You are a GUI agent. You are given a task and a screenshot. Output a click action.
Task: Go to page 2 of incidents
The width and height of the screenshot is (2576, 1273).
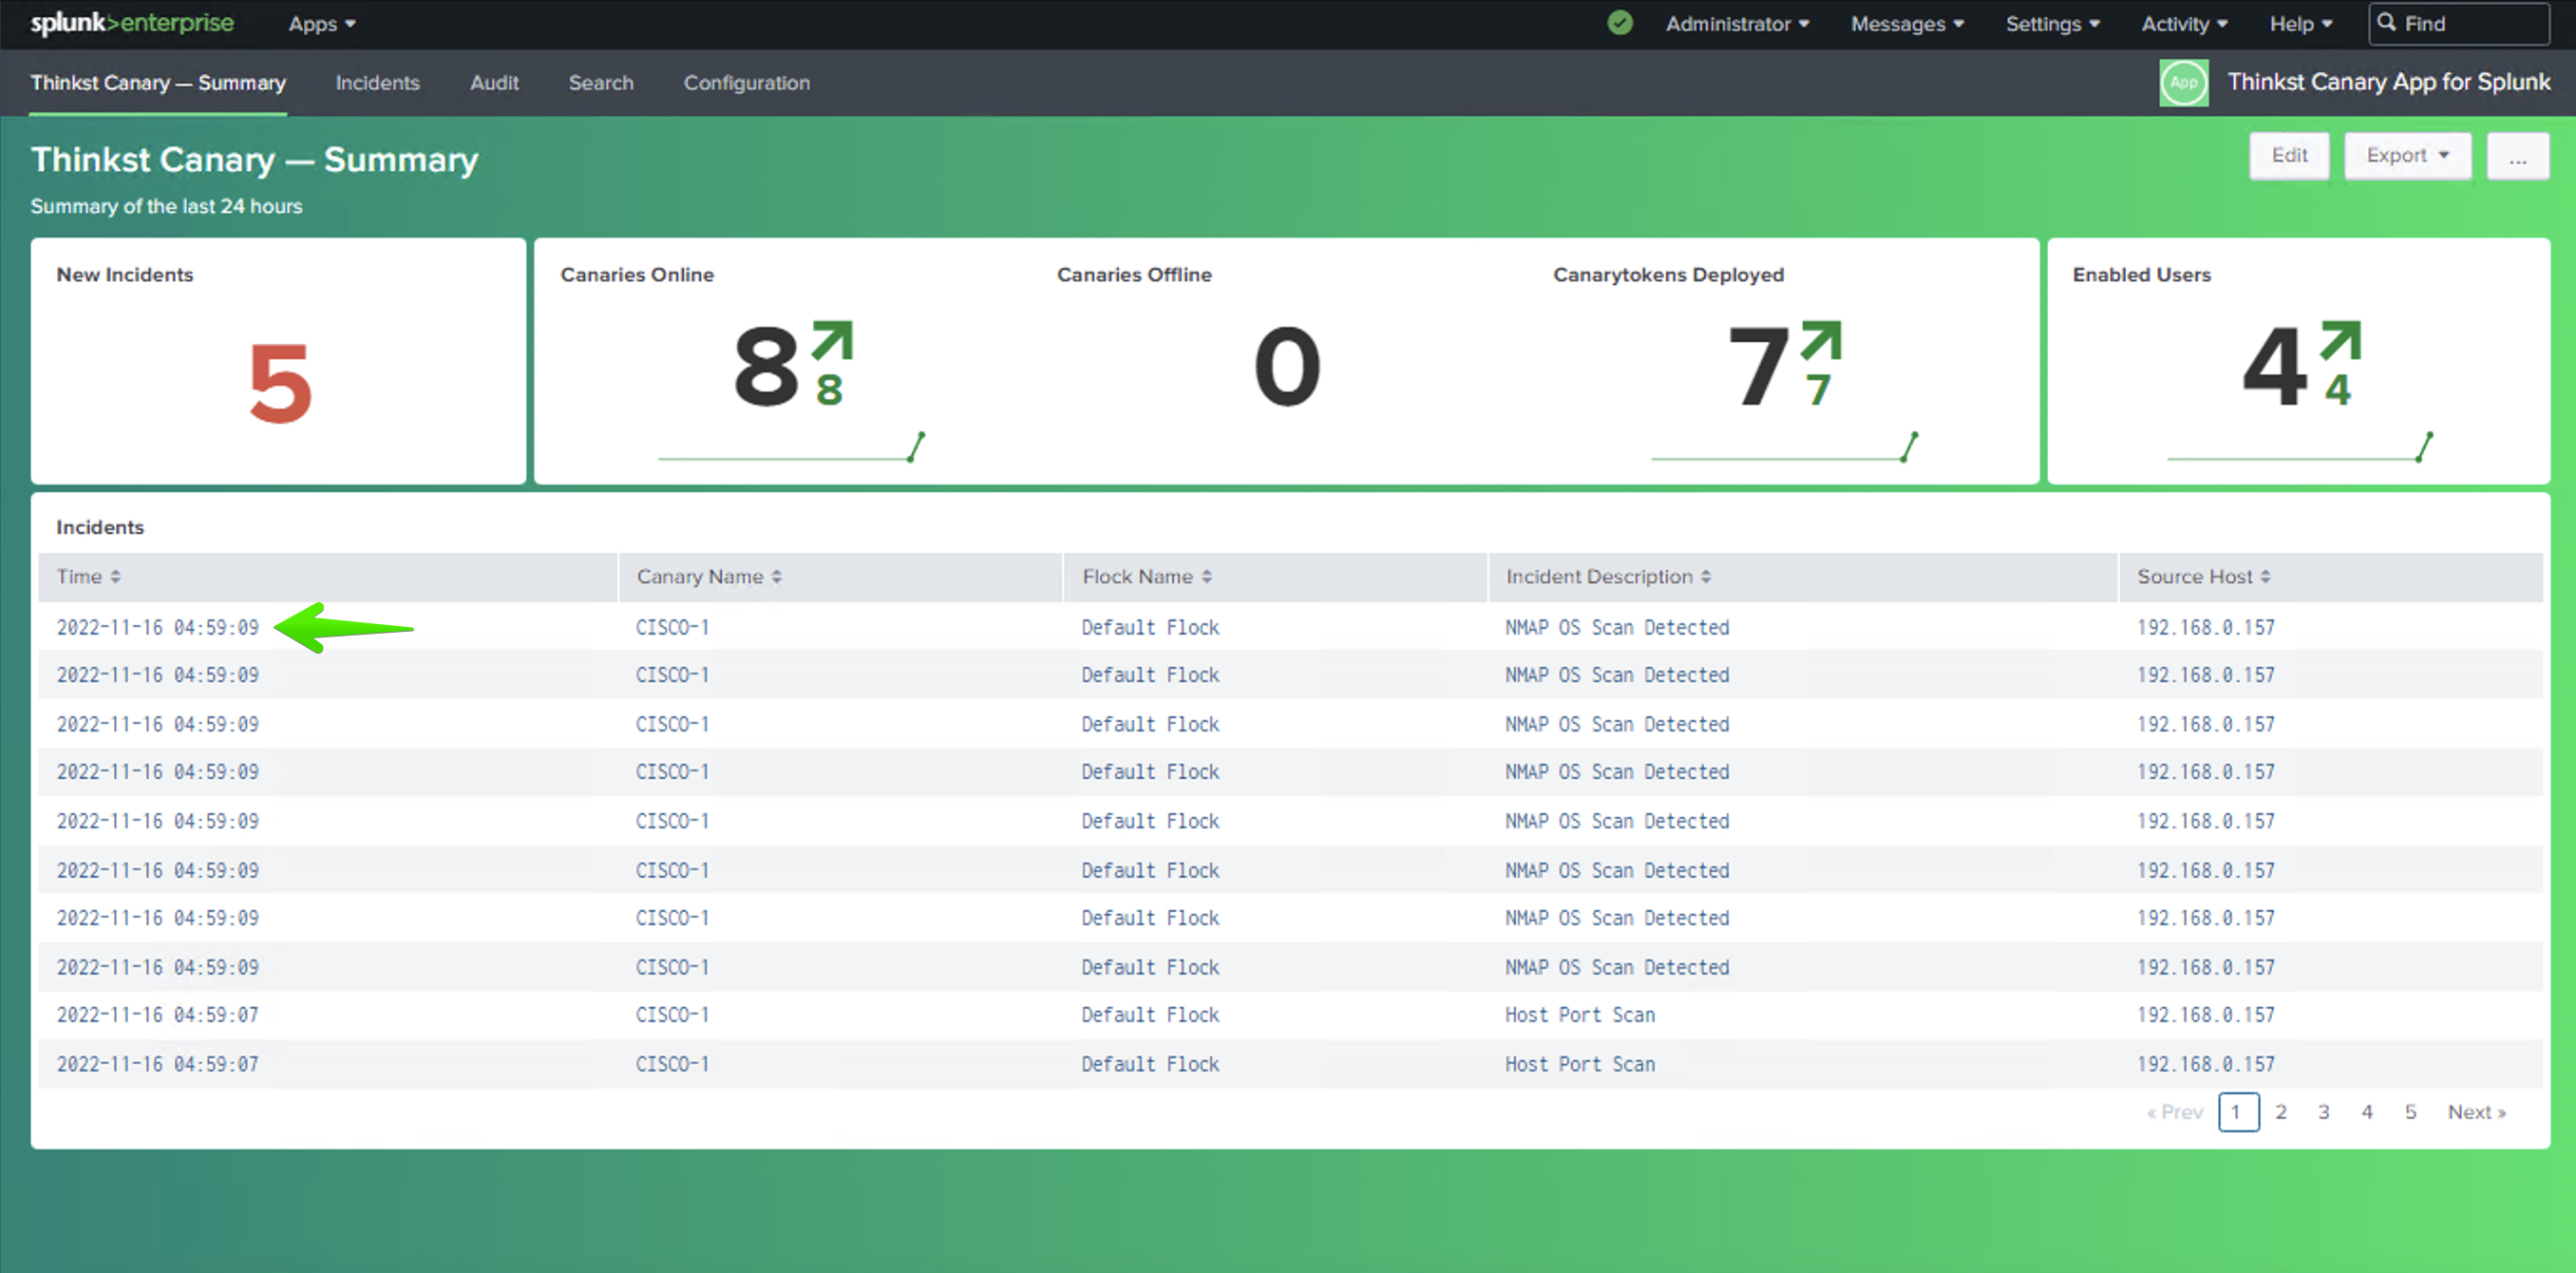(x=2281, y=1112)
